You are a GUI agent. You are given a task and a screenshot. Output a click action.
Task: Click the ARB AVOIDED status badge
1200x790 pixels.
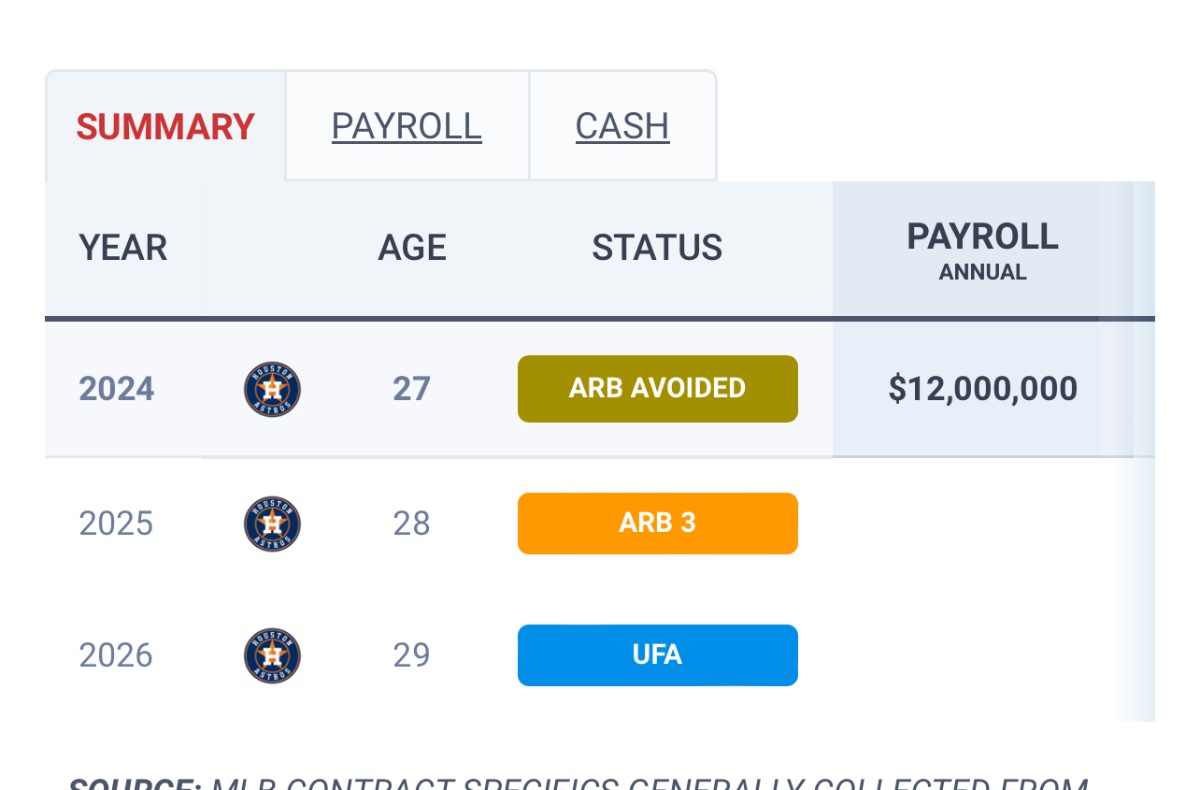pos(657,388)
